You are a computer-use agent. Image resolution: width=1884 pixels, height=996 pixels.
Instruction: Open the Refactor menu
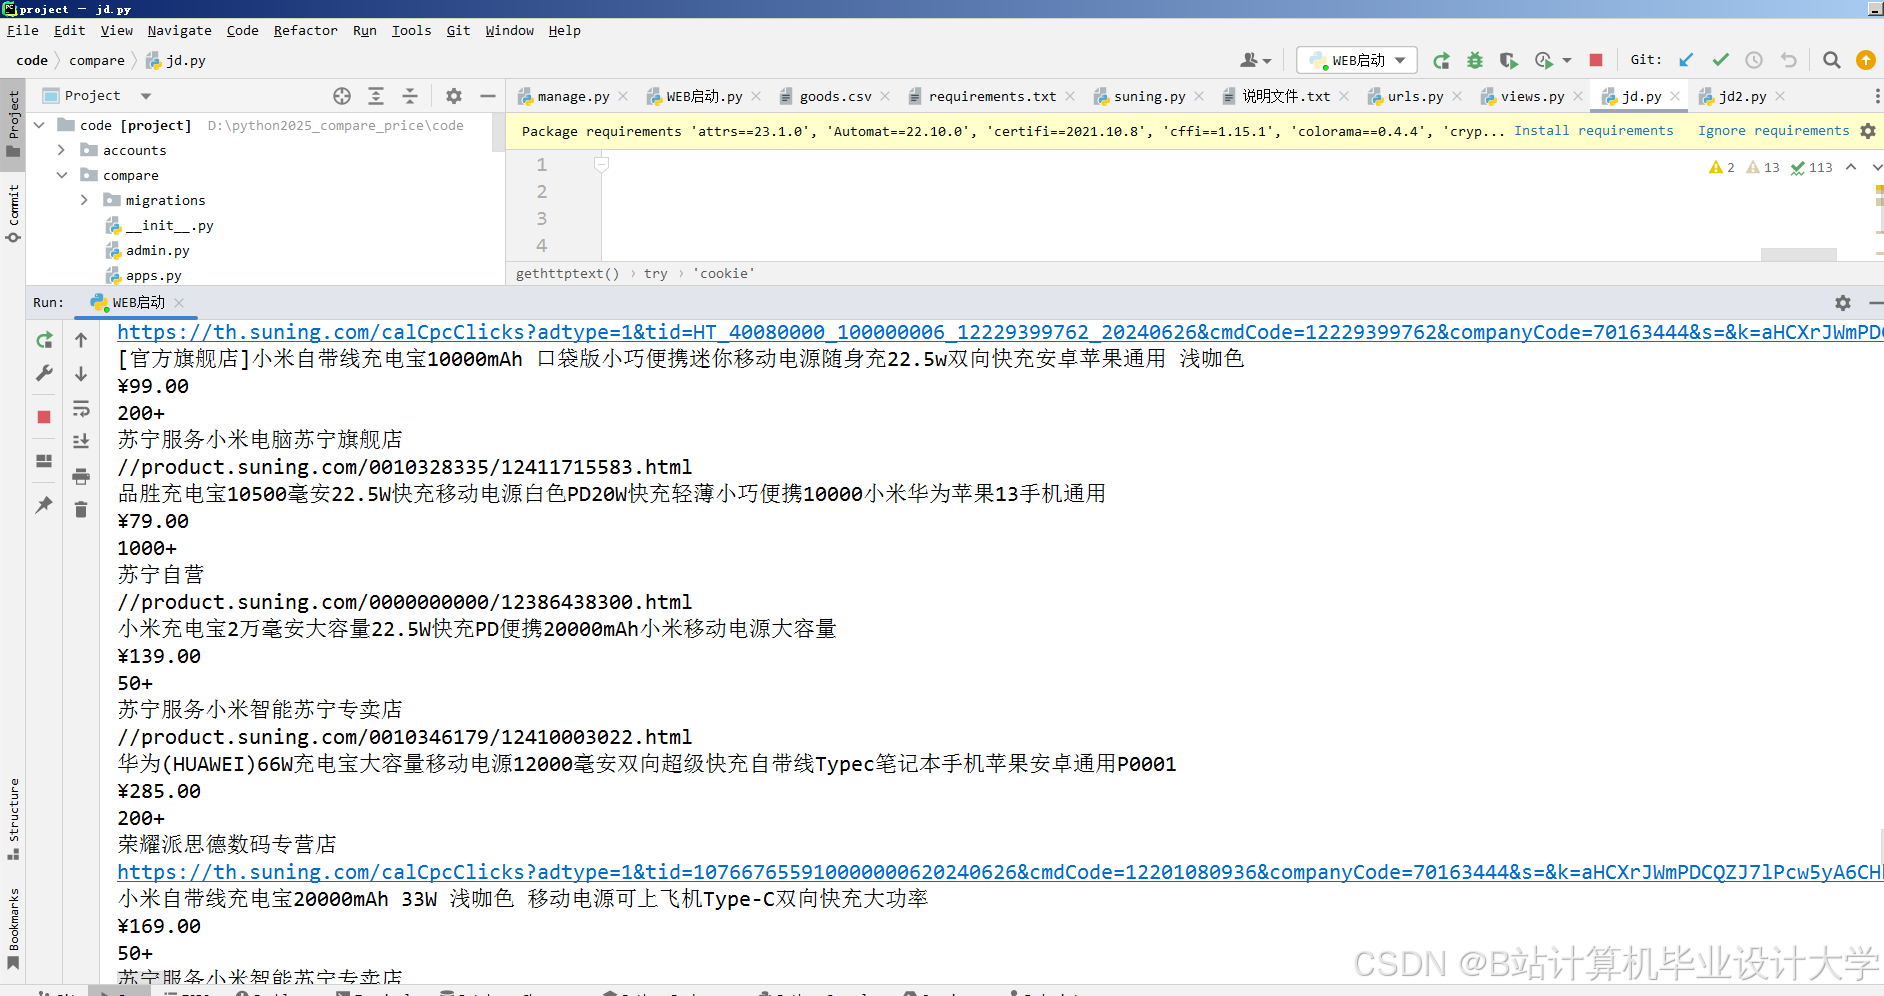[x=305, y=31]
